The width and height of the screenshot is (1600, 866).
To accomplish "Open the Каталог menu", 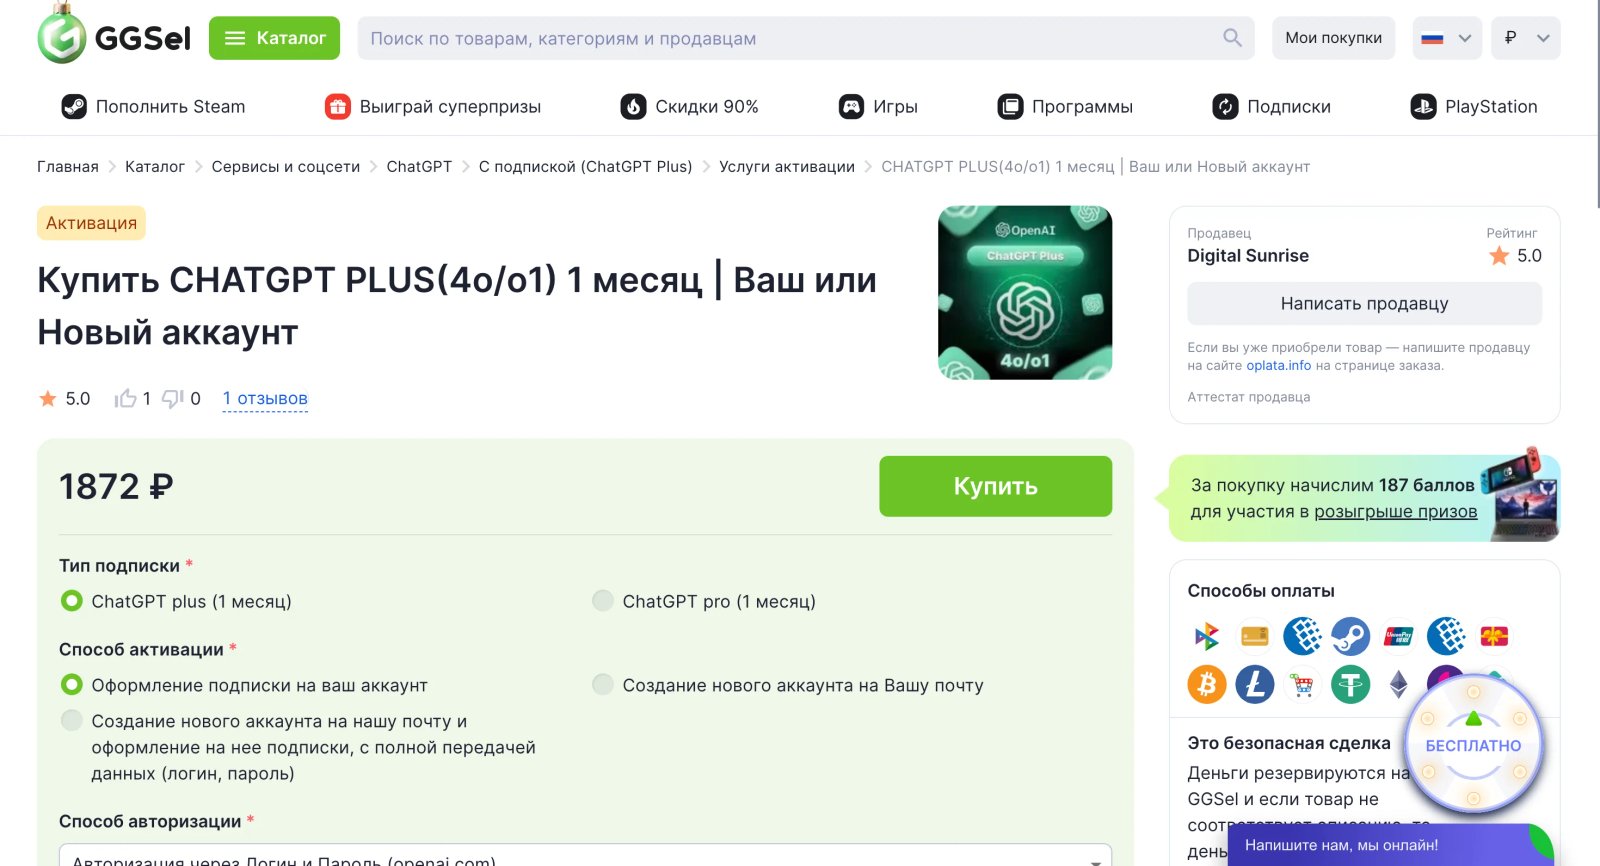I will coord(274,38).
